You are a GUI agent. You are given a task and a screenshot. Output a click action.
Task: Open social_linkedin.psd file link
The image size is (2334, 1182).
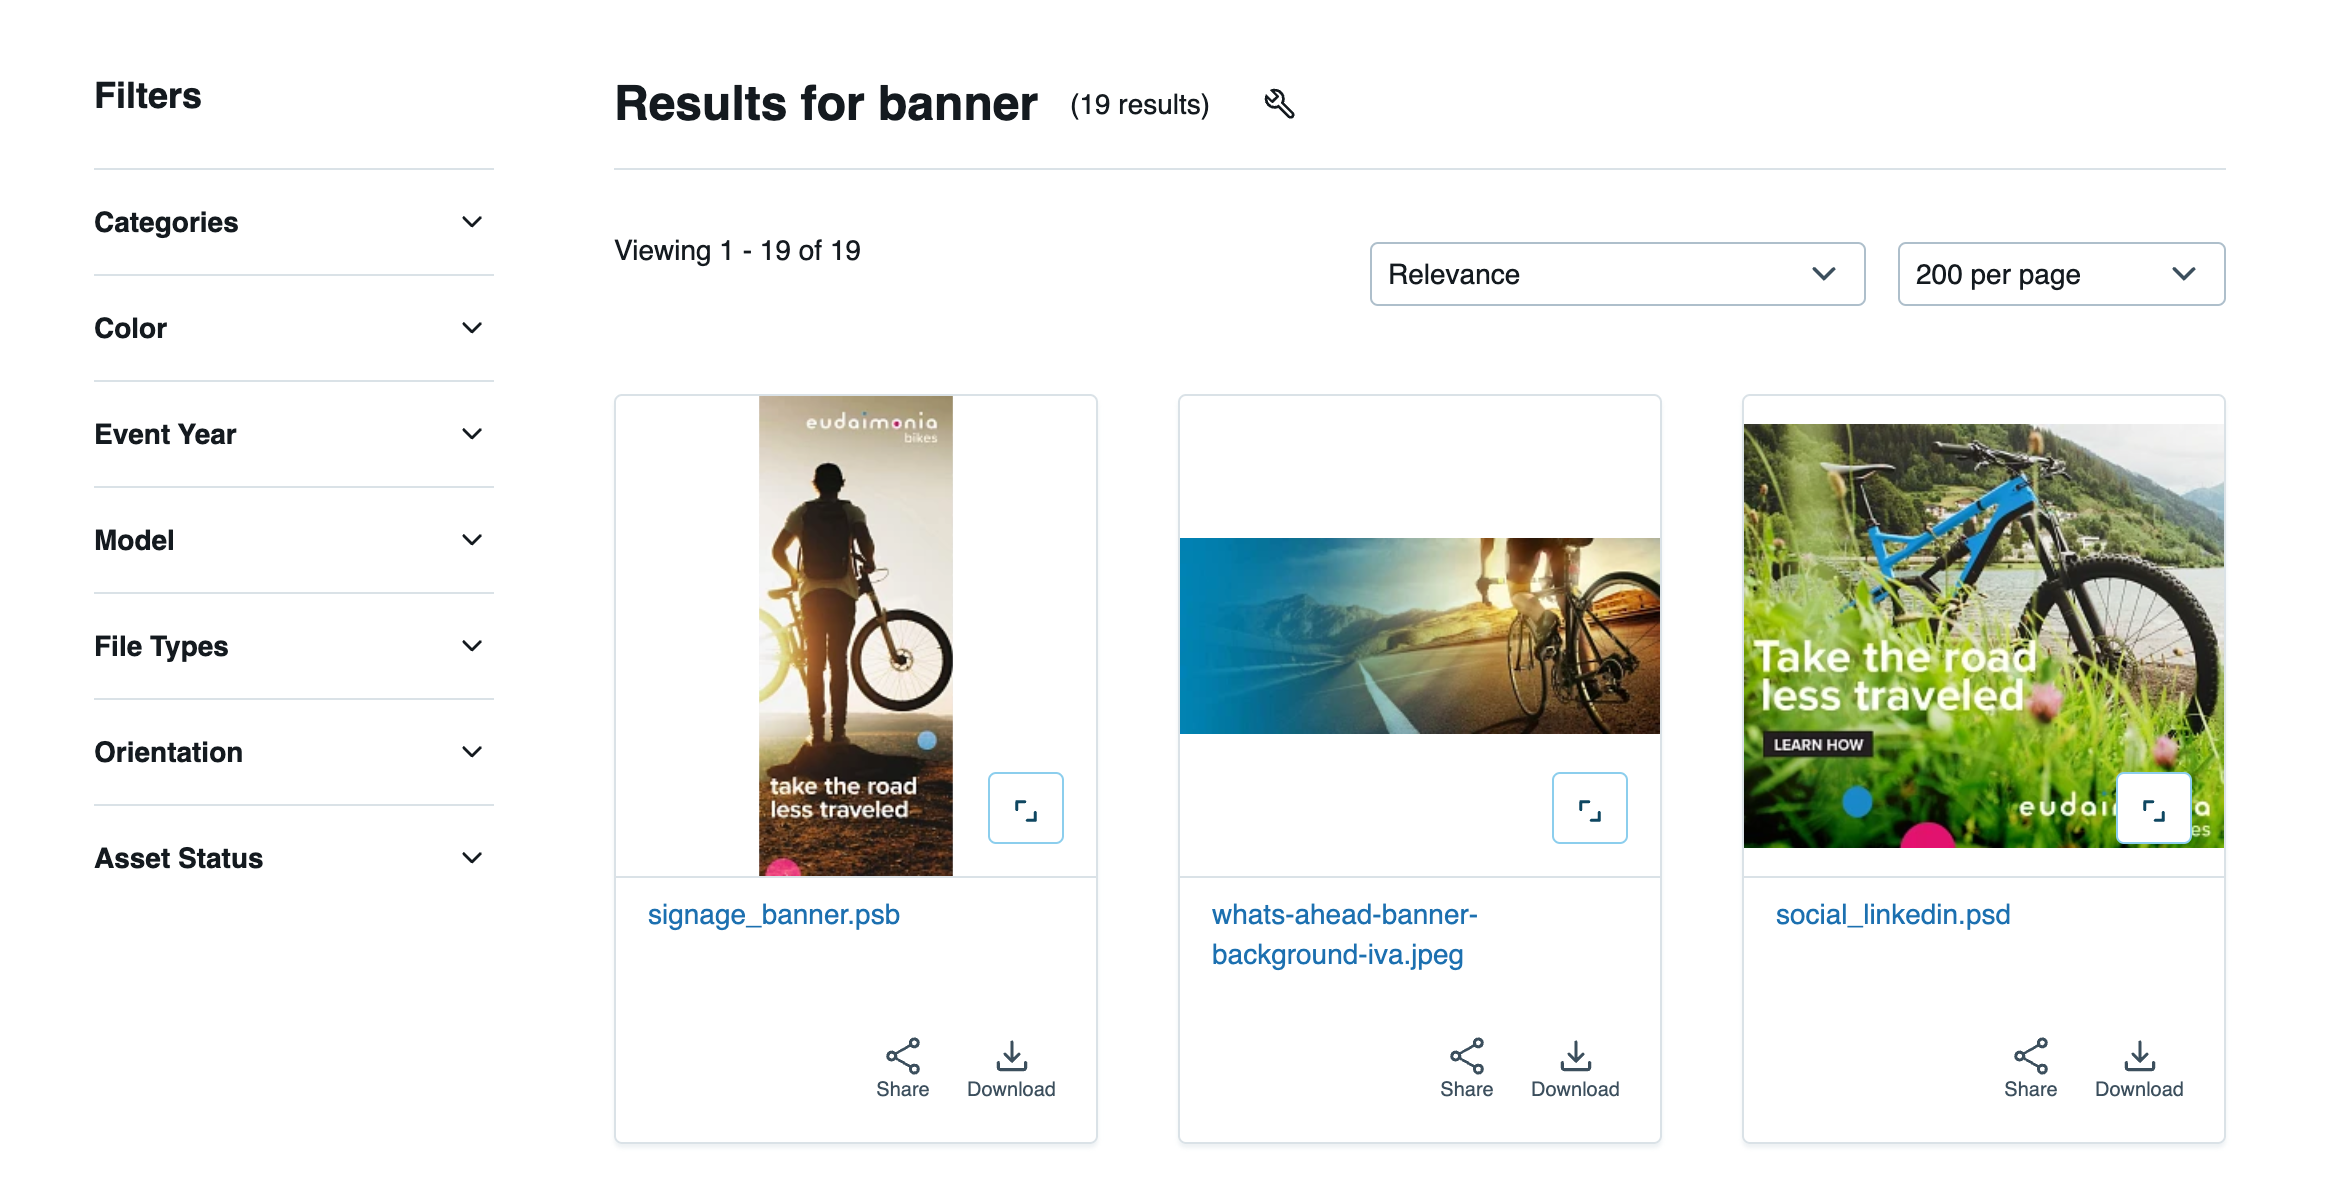(1892, 915)
